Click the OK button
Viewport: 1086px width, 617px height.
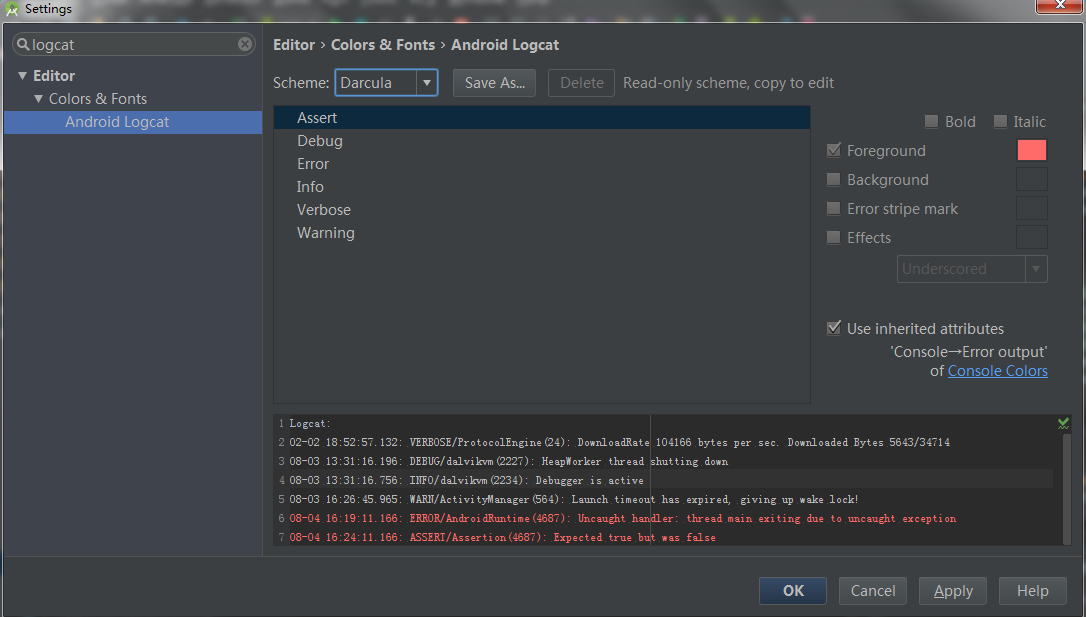coord(793,591)
